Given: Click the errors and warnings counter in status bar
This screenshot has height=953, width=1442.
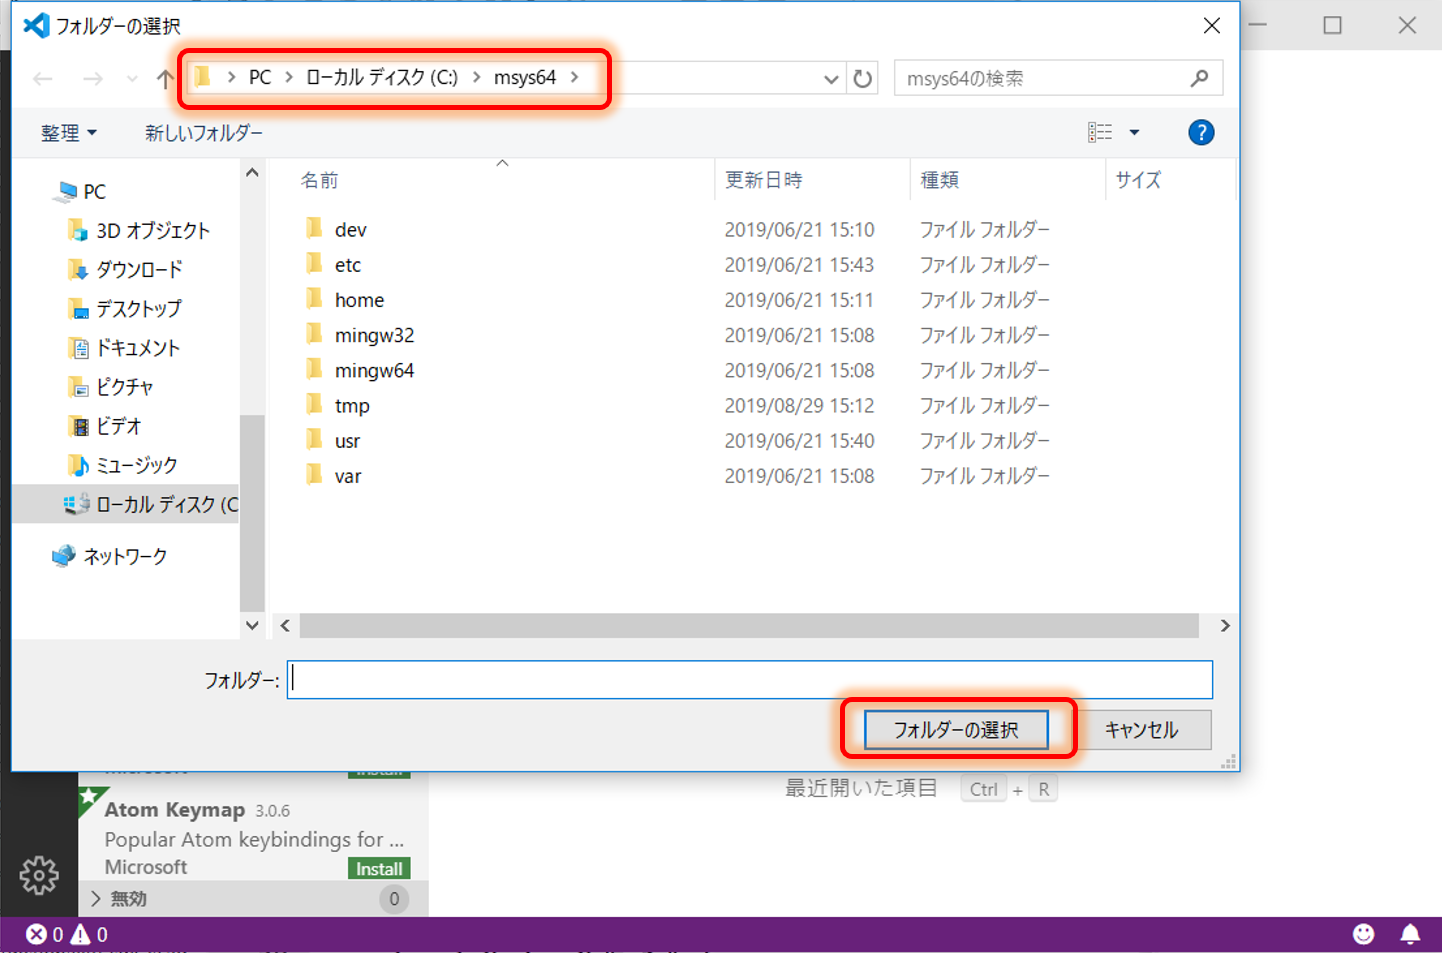Looking at the screenshot, I should point(60,933).
